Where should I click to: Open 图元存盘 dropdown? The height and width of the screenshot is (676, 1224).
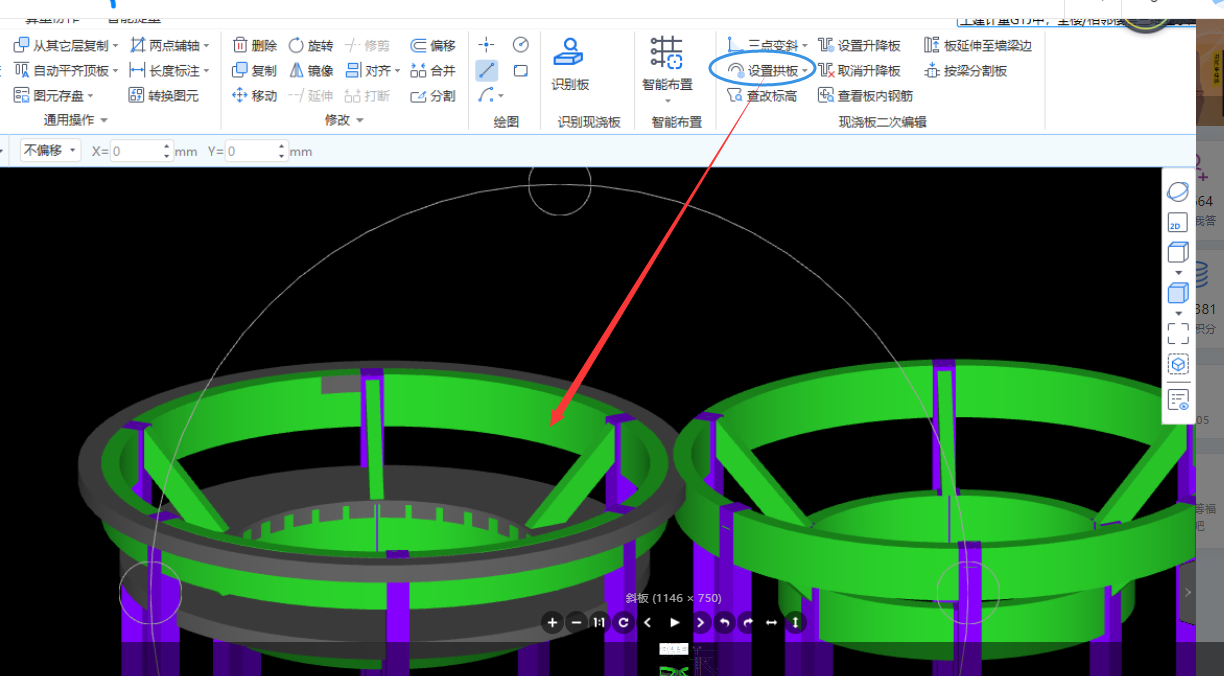click(90, 96)
